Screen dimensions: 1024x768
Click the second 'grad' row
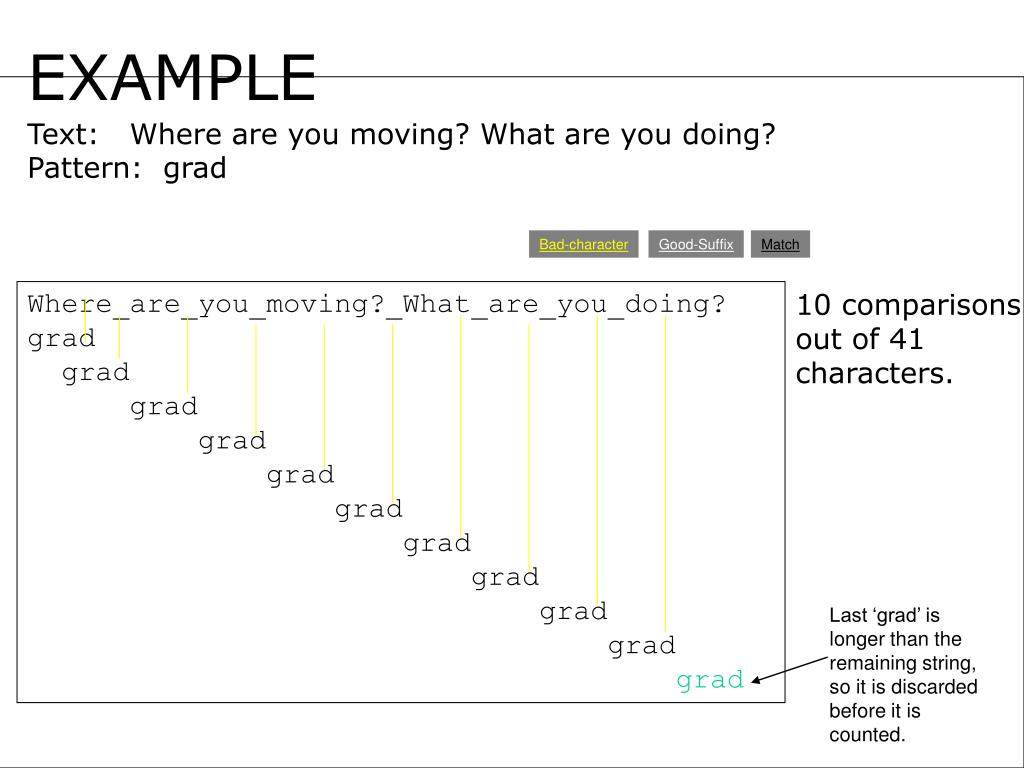click(x=95, y=373)
